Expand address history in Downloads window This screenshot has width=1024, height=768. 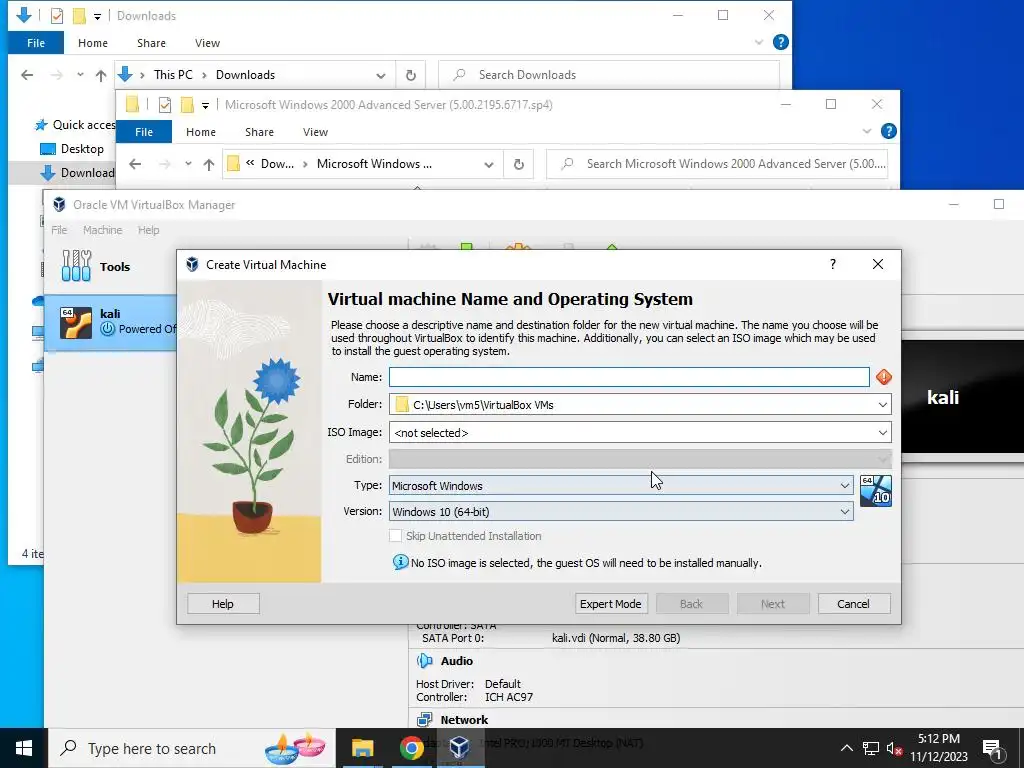381,75
